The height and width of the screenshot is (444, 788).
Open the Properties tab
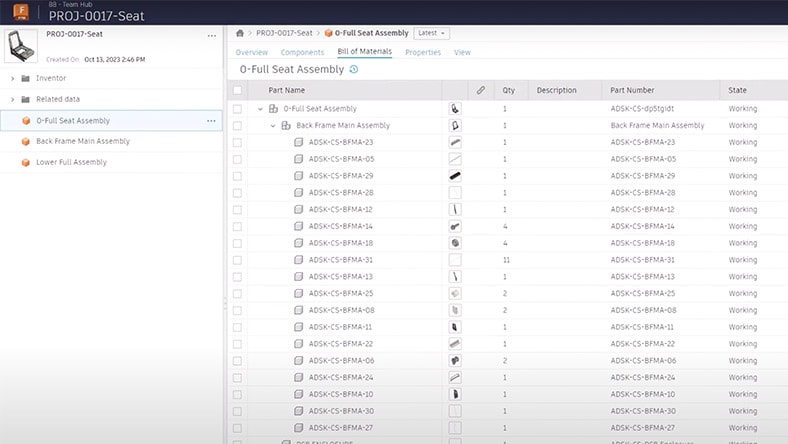coord(423,52)
